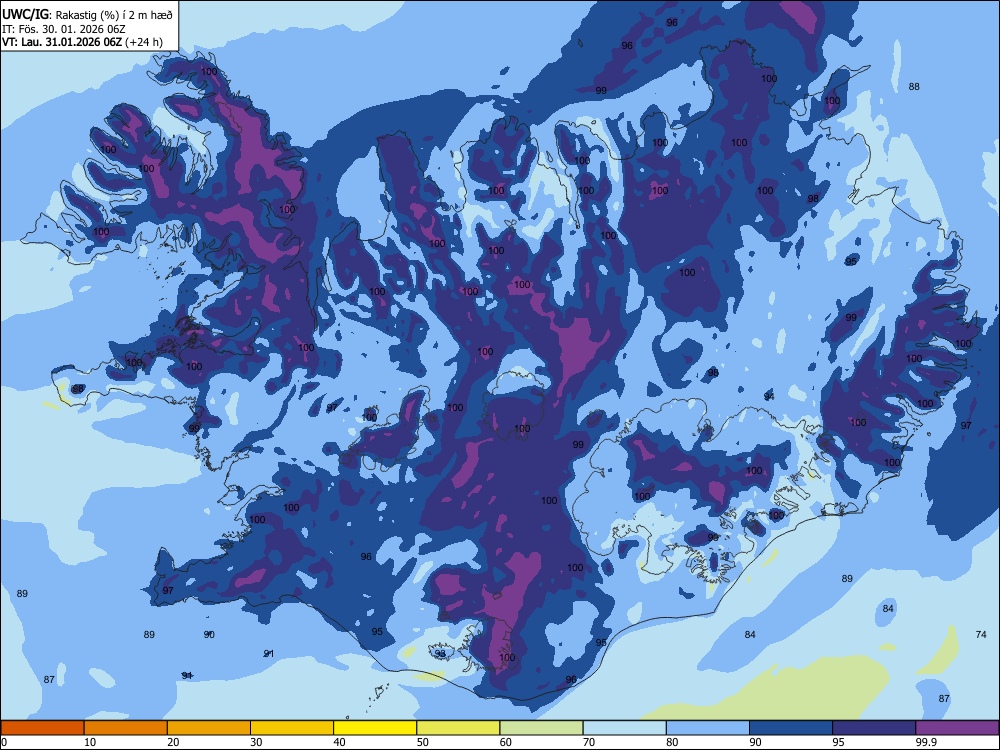Click the light green 60–70 legend swatch
Screen dimensions: 1000x750
(x=541, y=728)
